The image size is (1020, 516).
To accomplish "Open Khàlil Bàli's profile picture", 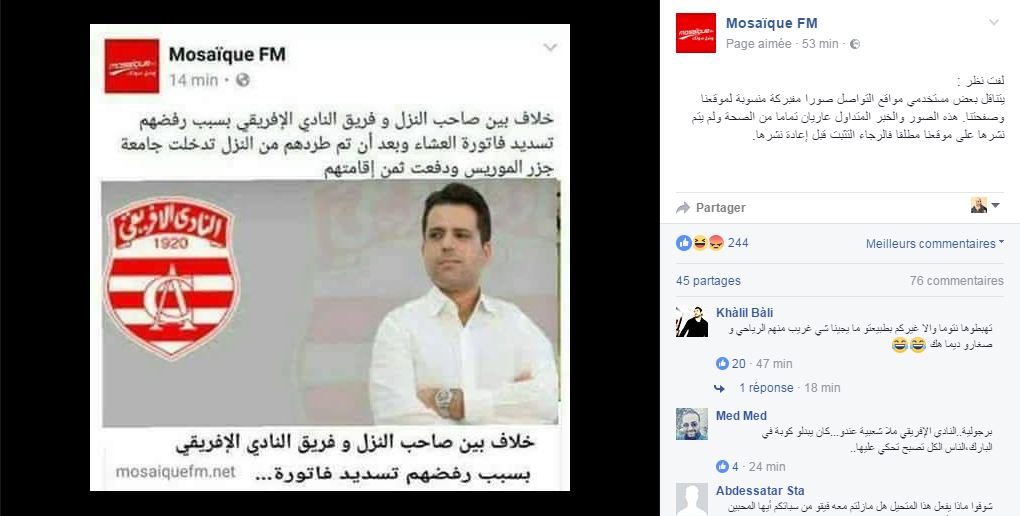I will pyautogui.click(x=692, y=321).
